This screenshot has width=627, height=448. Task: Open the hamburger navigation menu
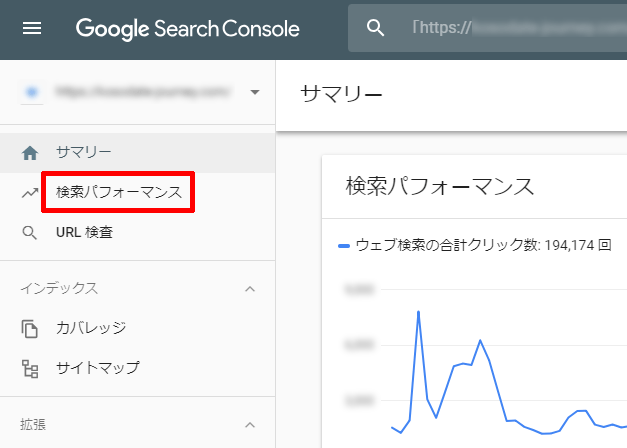click(32, 28)
